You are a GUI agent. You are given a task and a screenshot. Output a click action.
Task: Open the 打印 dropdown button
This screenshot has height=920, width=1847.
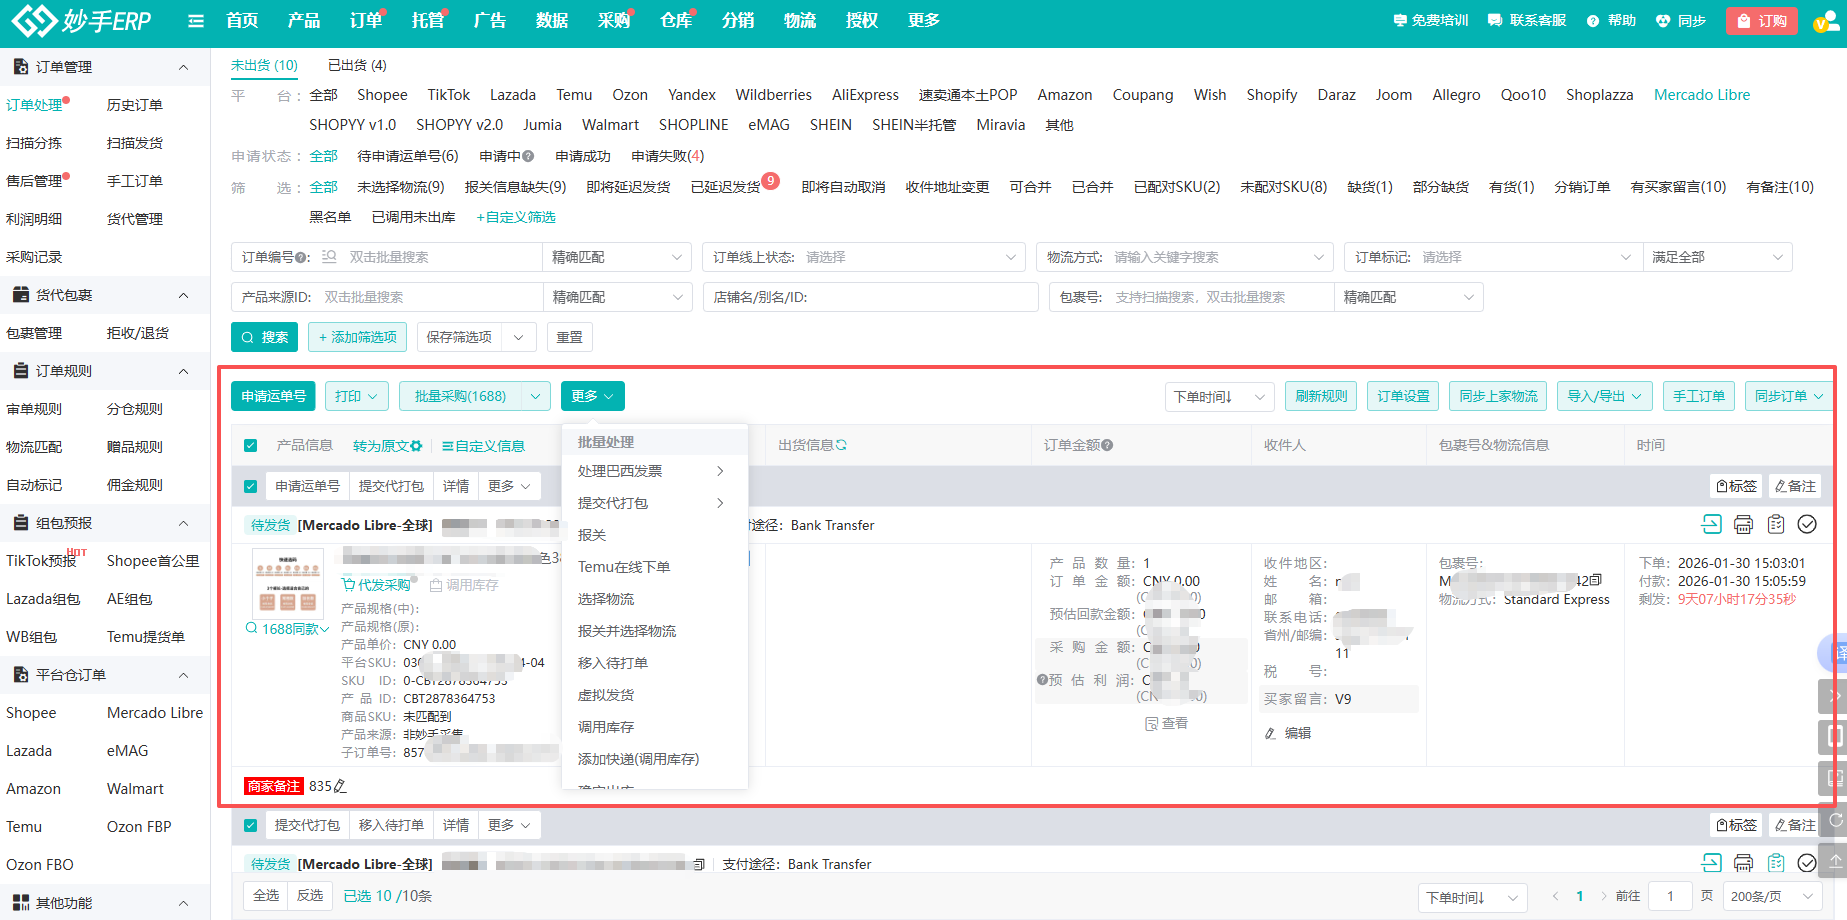[357, 397]
